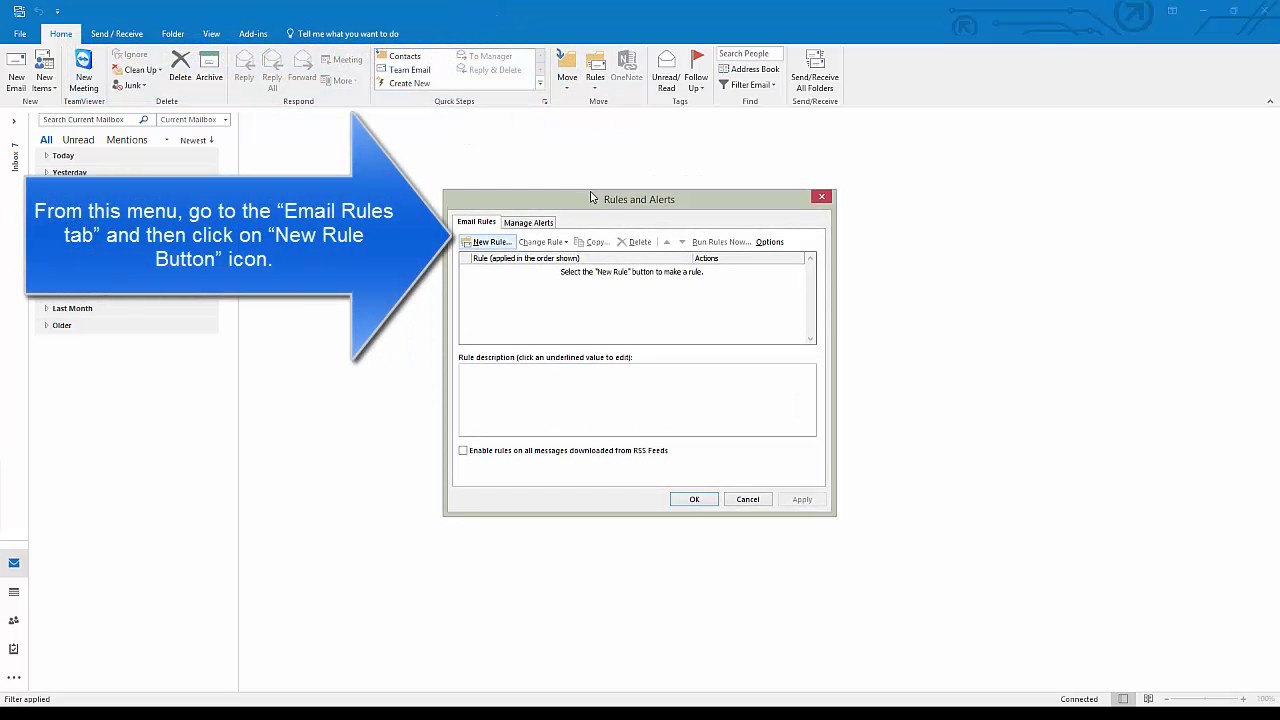Expand the Quick Steps gallery
Viewport: 1280px width, 720px height.
coord(540,84)
